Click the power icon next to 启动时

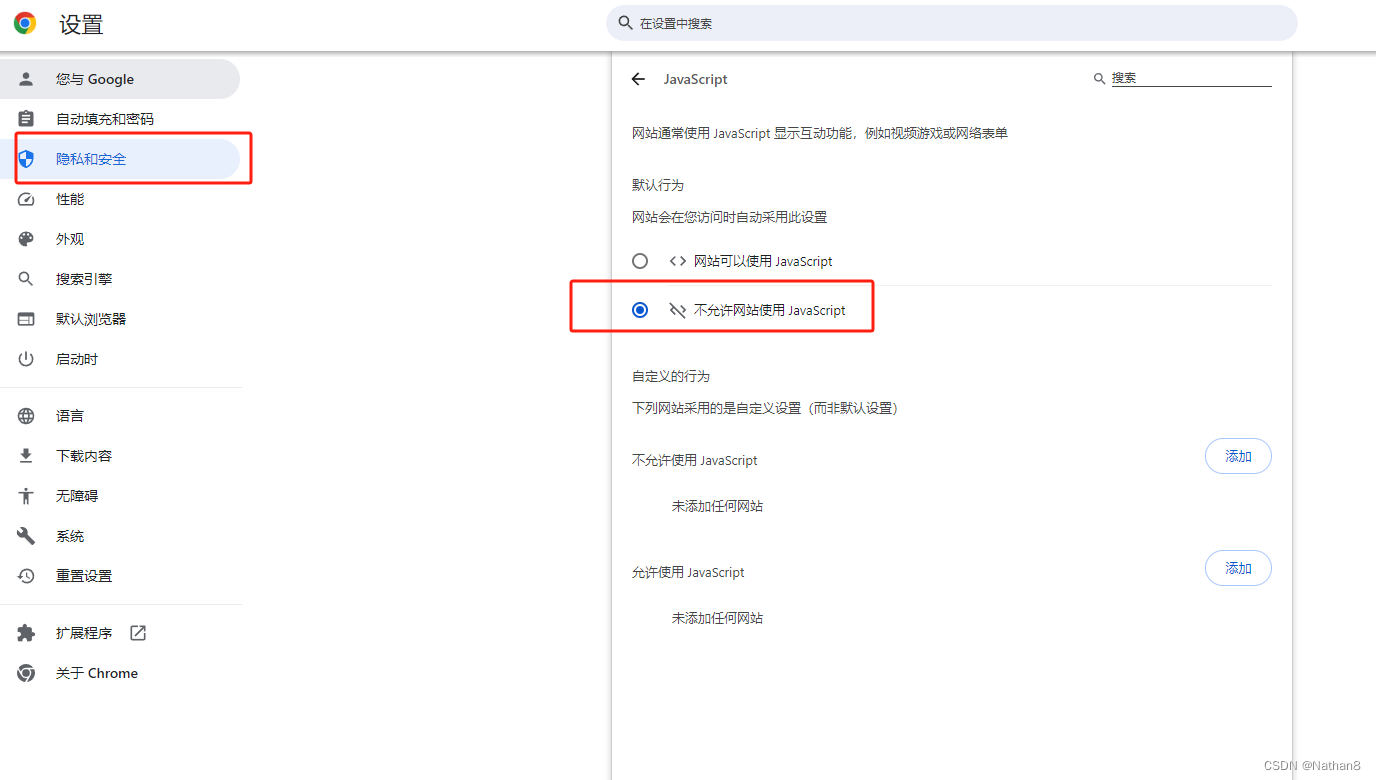(x=26, y=358)
